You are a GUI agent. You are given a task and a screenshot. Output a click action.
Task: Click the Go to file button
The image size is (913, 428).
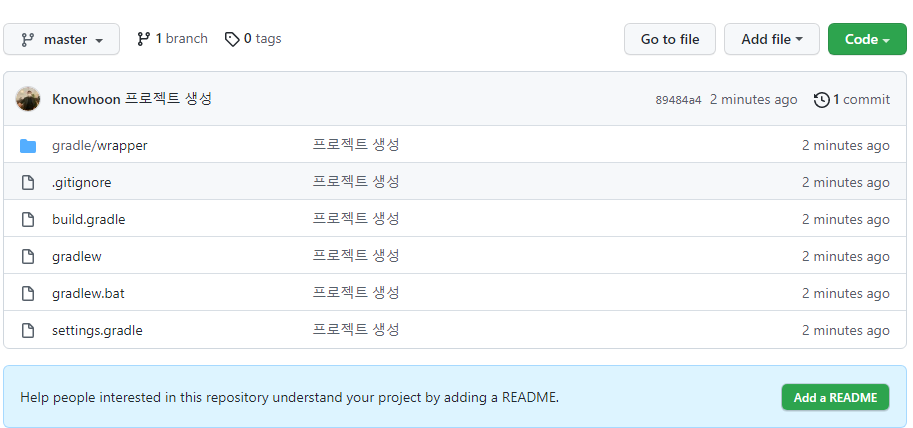click(670, 39)
